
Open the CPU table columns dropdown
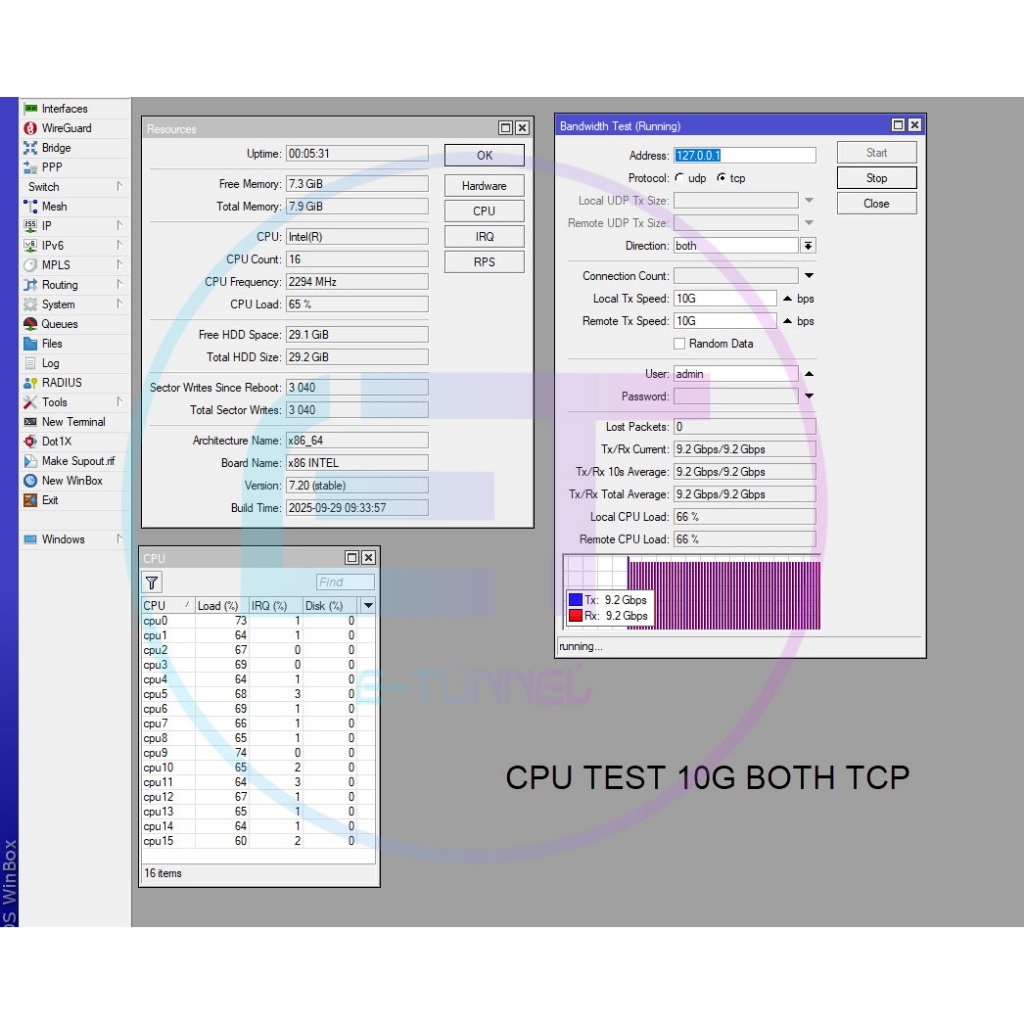pyautogui.click(x=368, y=605)
